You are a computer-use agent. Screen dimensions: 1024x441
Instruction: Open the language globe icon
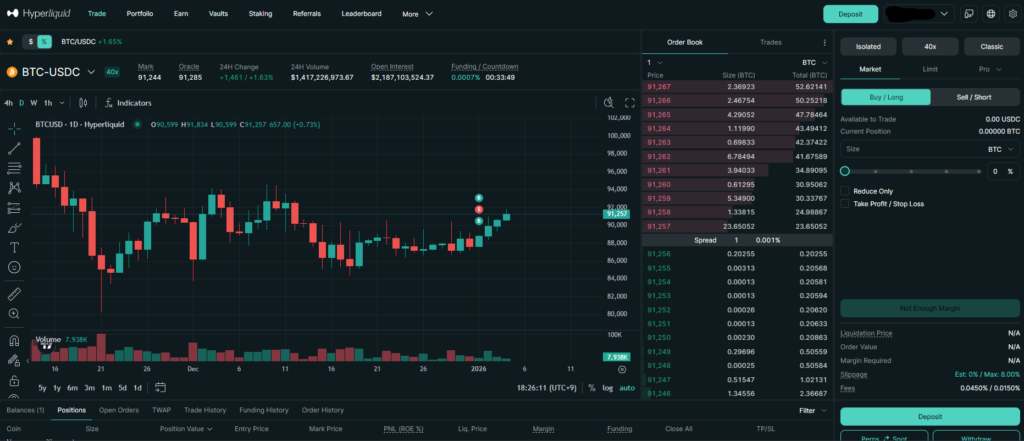pos(990,14)
